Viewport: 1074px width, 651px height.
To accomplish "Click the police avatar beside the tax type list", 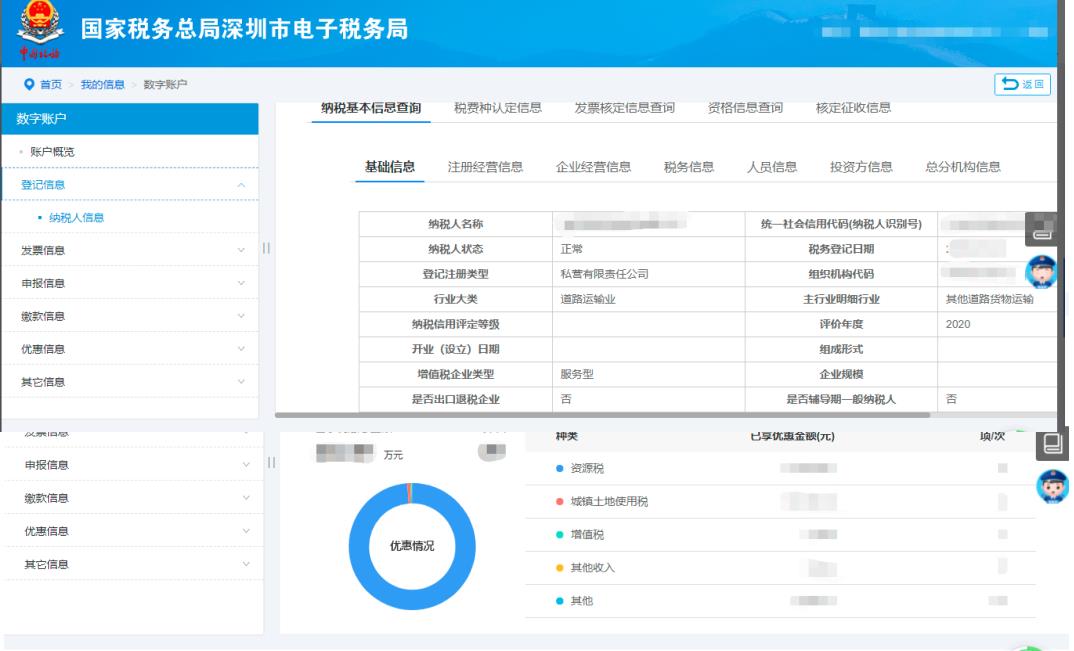I will [1054, 485].
